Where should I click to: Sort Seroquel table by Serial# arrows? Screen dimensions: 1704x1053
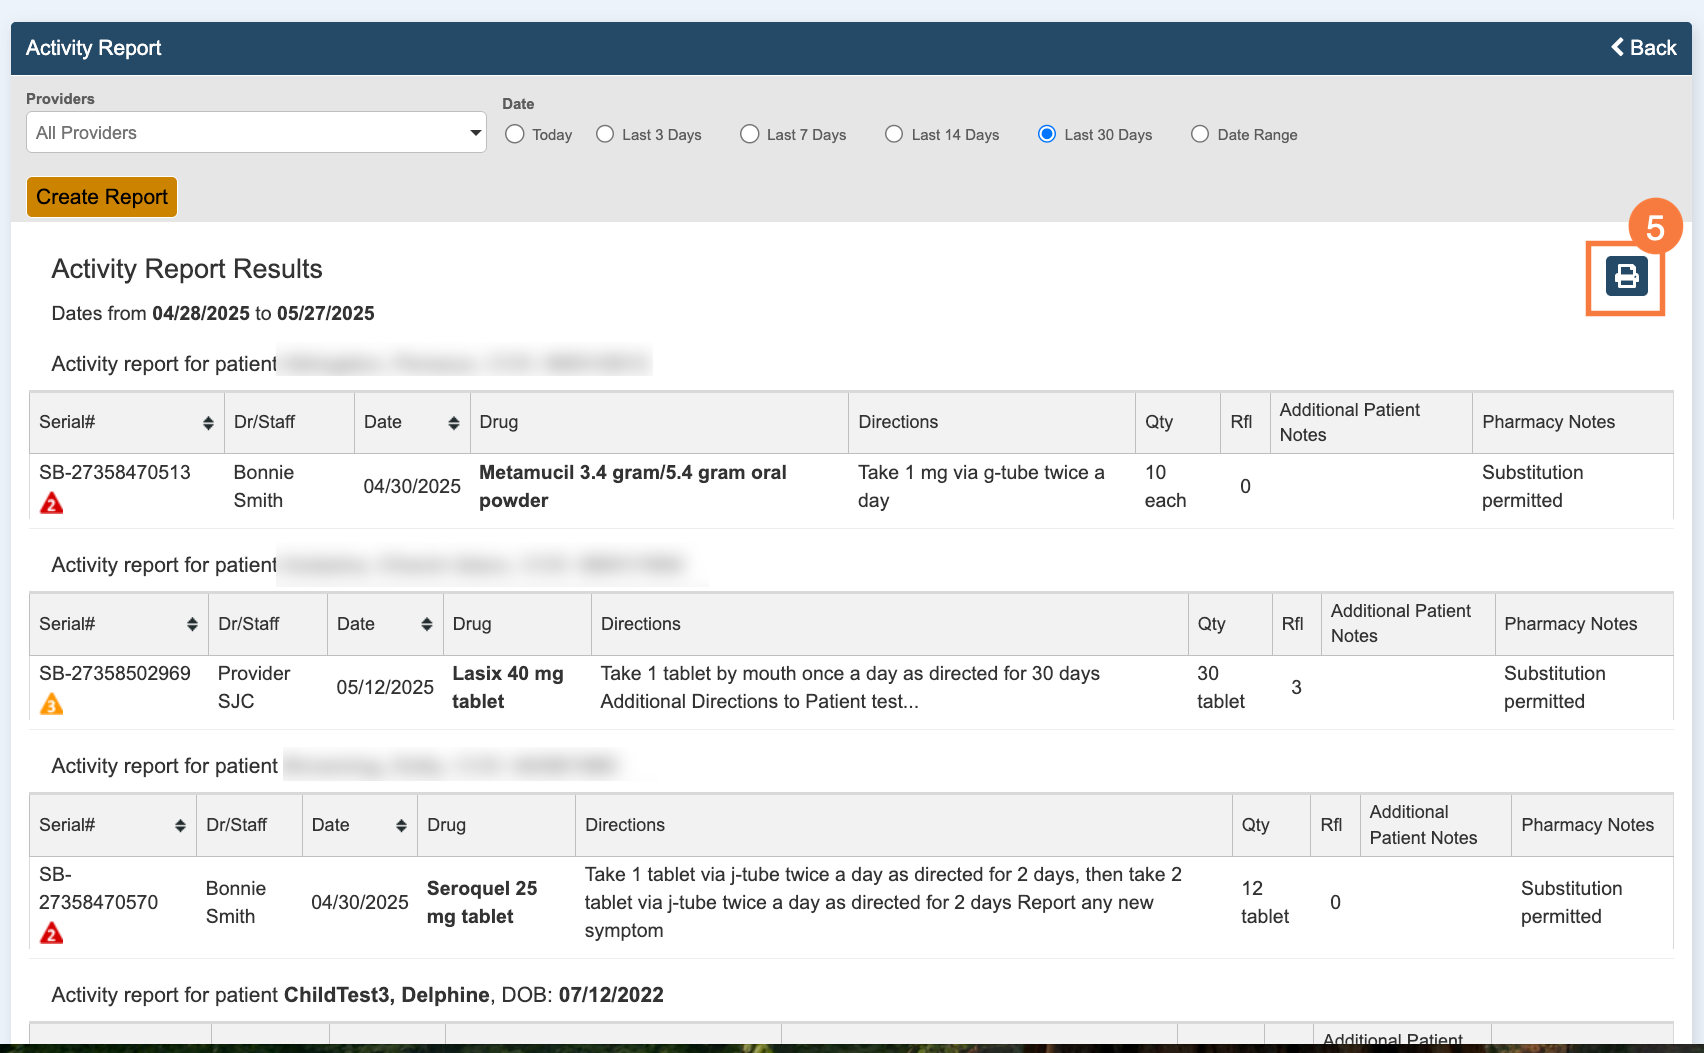pos(180,826)
